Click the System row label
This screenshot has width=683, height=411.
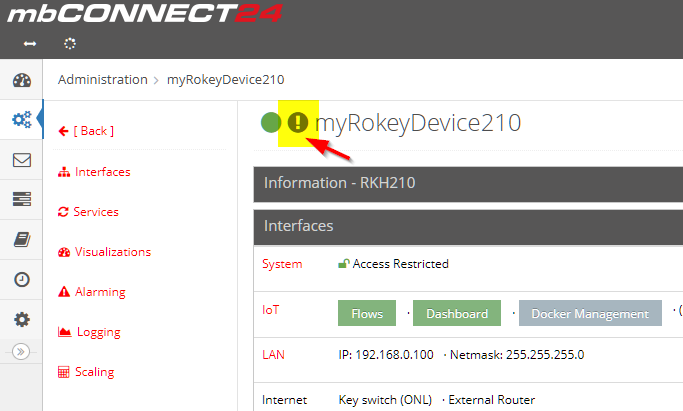tap(282, 264)
